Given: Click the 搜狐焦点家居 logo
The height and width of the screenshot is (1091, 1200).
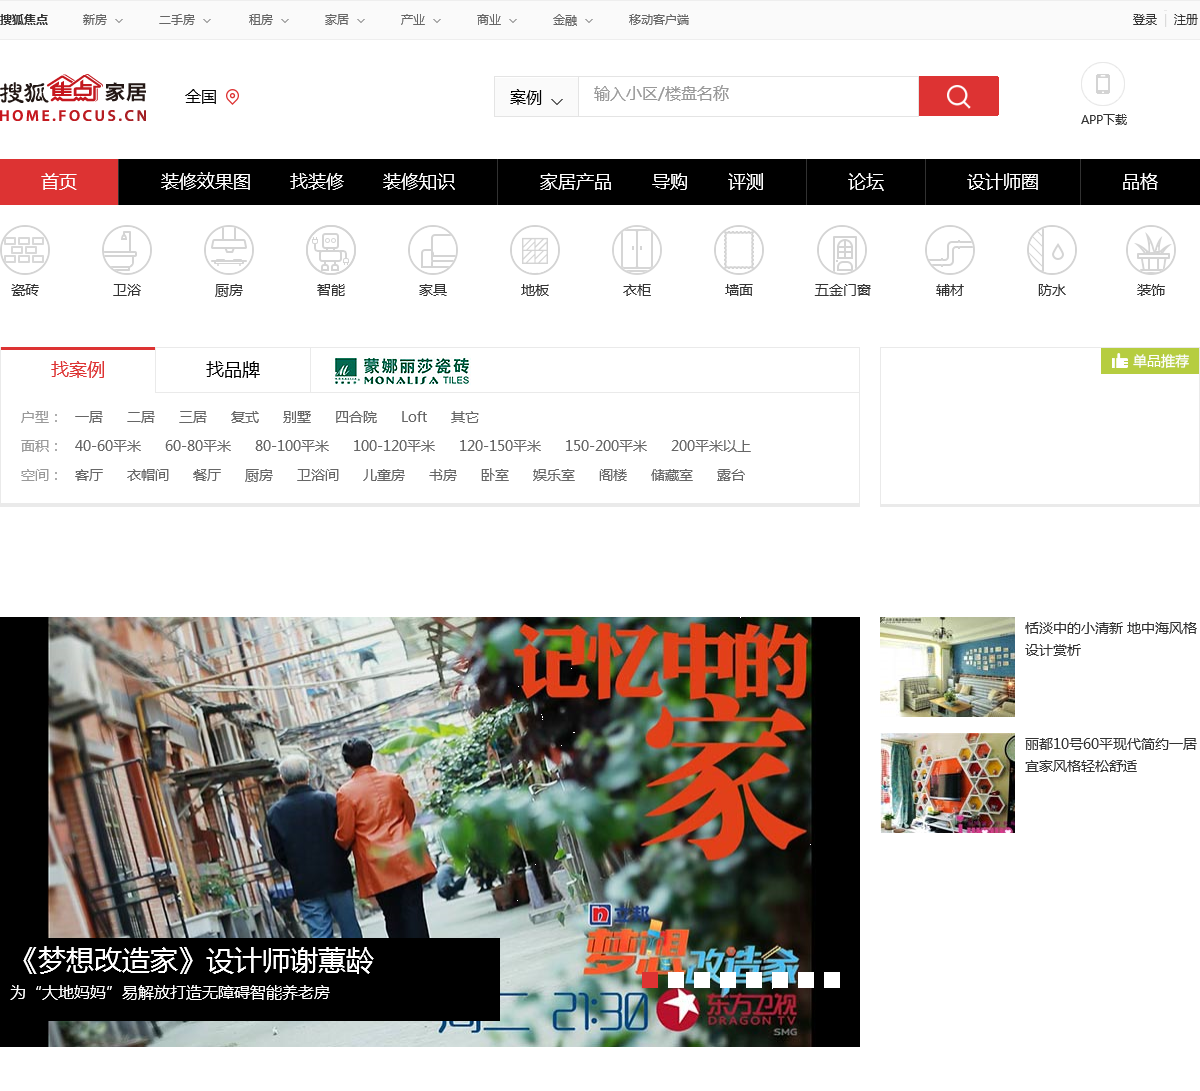Looking at the screenshot, I should click(74, 98).
